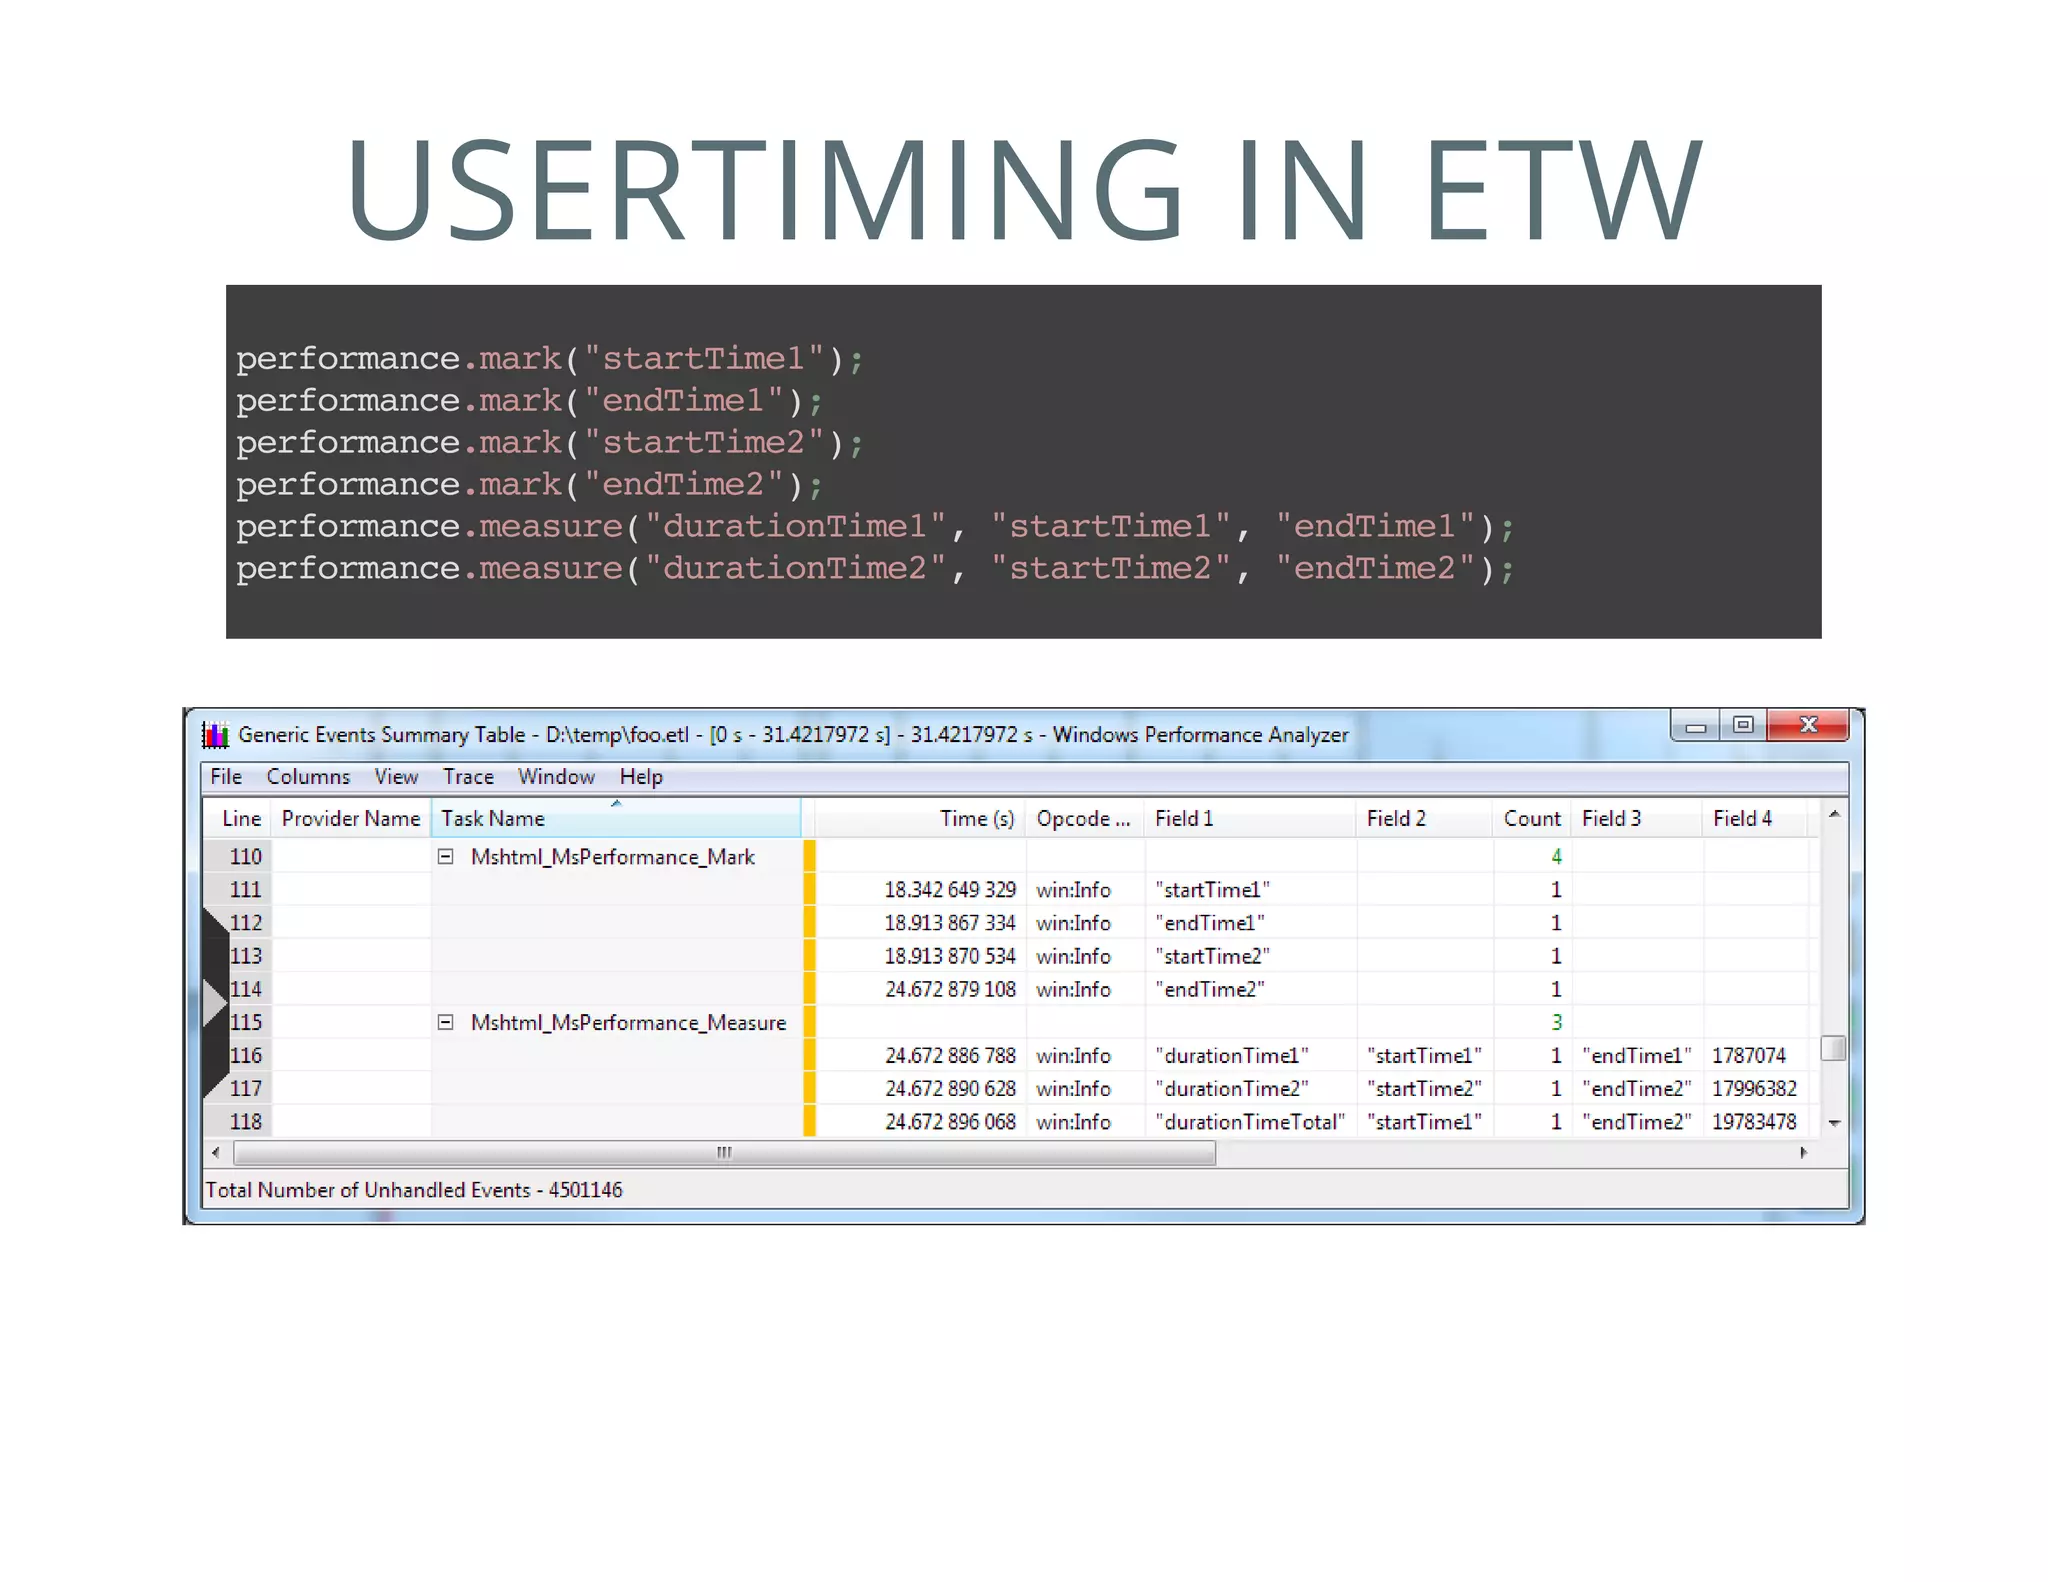Click the horizontal scrollbar left arrow

216,1152
